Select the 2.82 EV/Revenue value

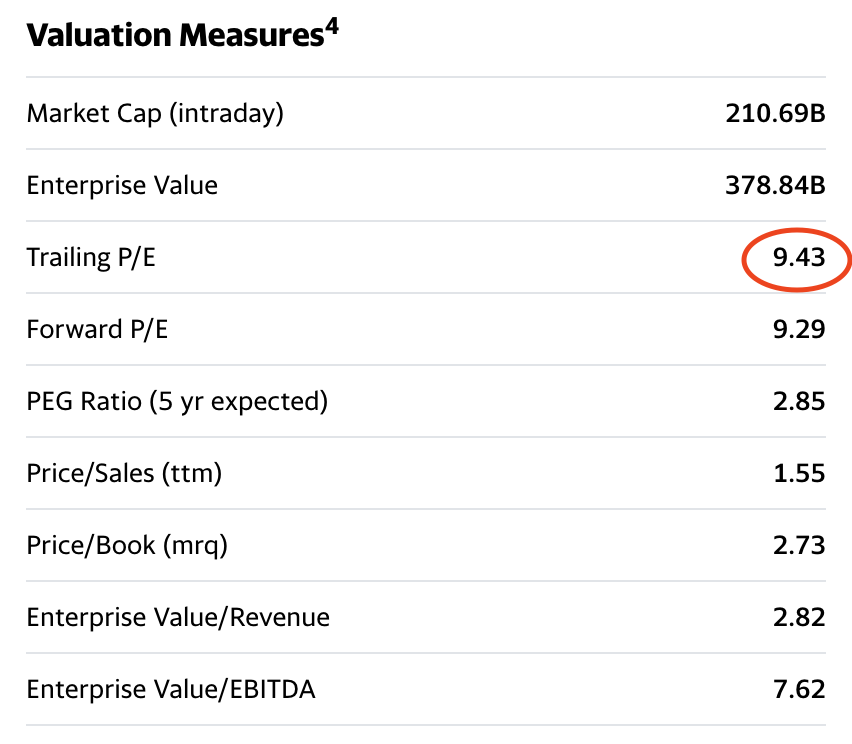point(798,617)
